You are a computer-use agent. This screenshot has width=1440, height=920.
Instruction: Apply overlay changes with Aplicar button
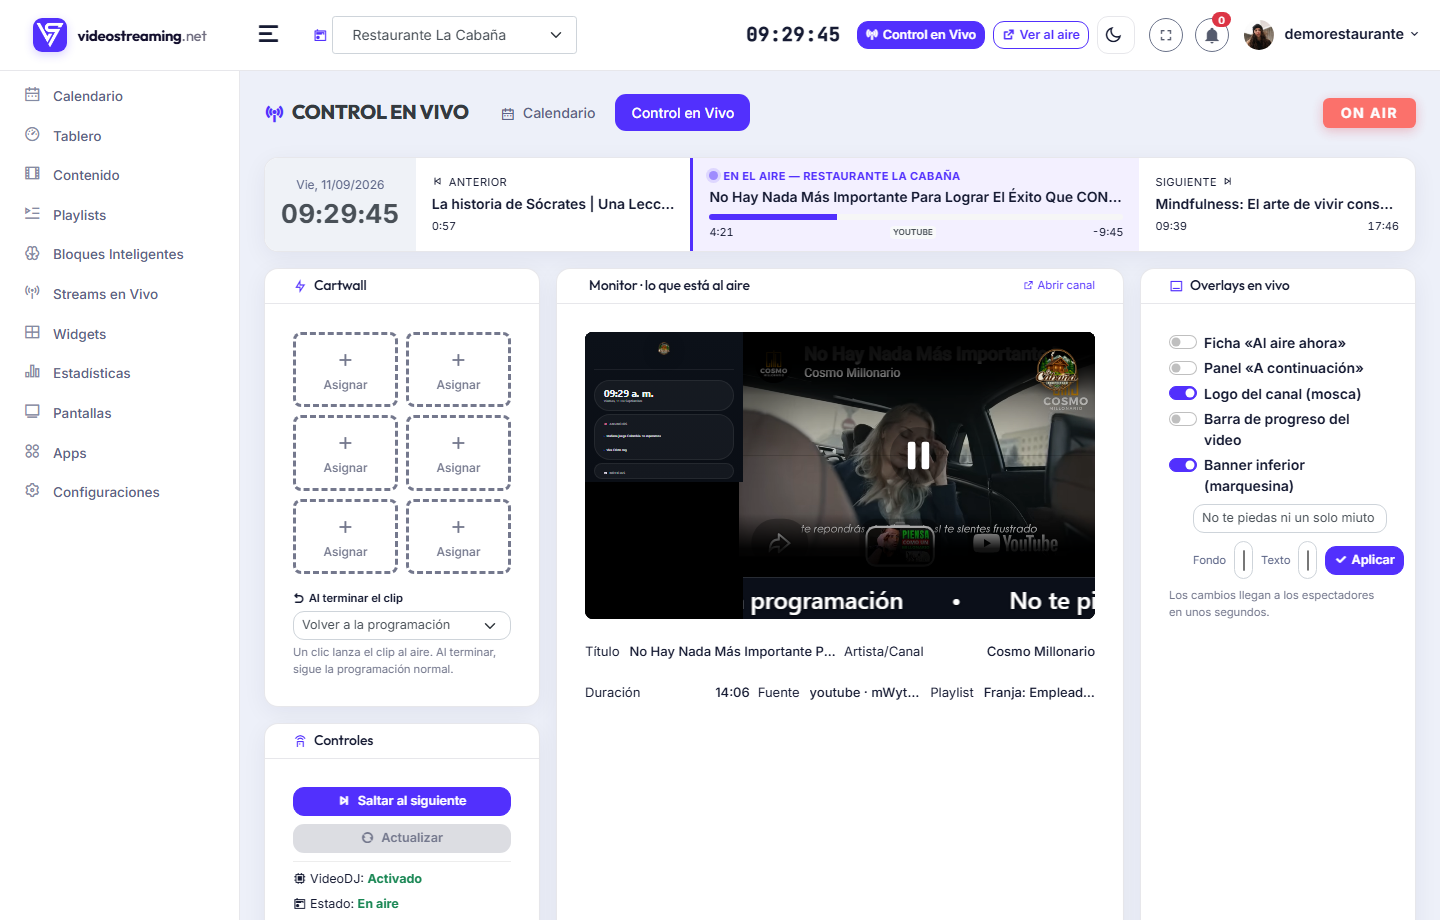[x=1364, y=560]
